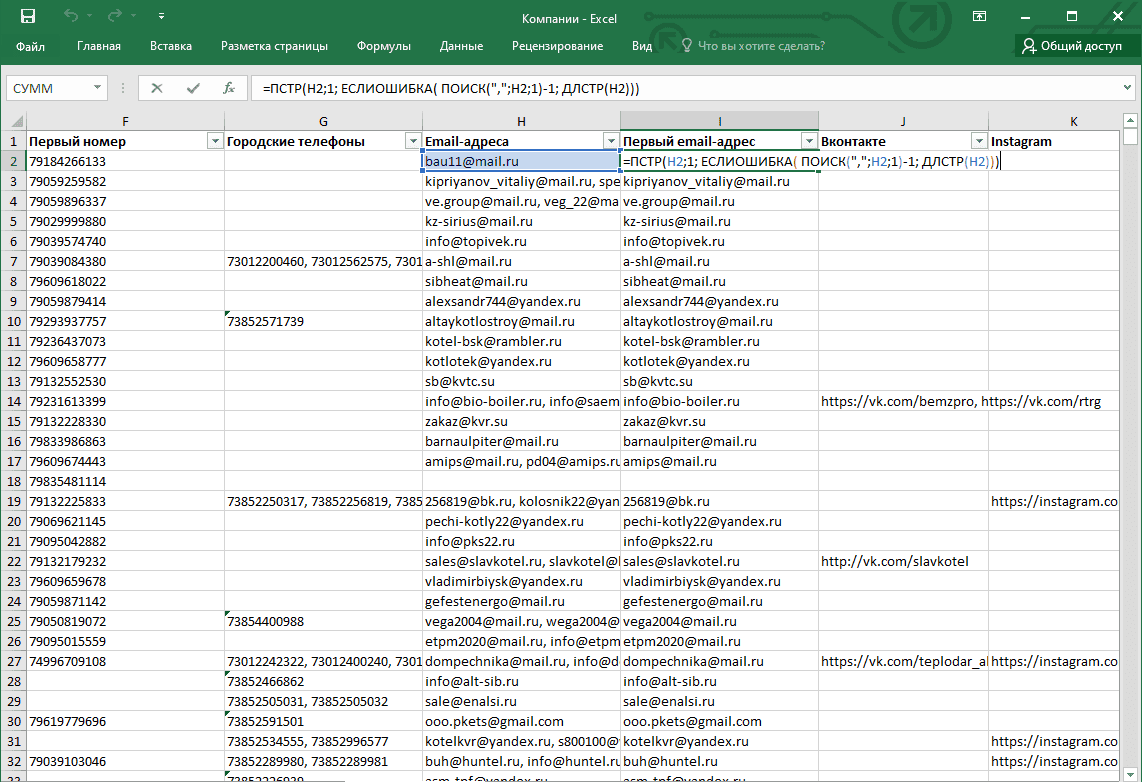Click cell with bau11@mail.ru
The height and width of the screenshot is (782, 1142).
click(521, 161)
